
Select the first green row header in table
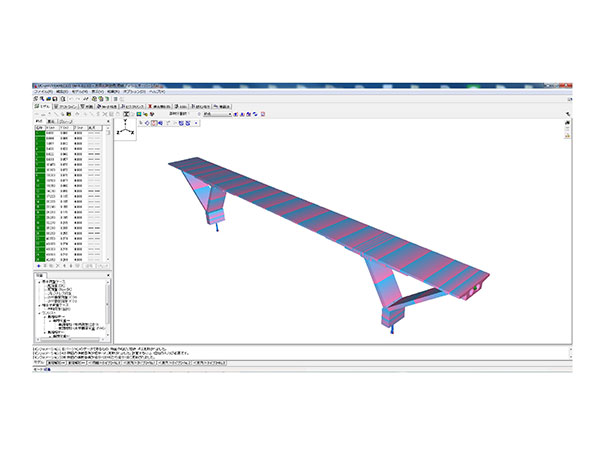click(x=39, y=135)
